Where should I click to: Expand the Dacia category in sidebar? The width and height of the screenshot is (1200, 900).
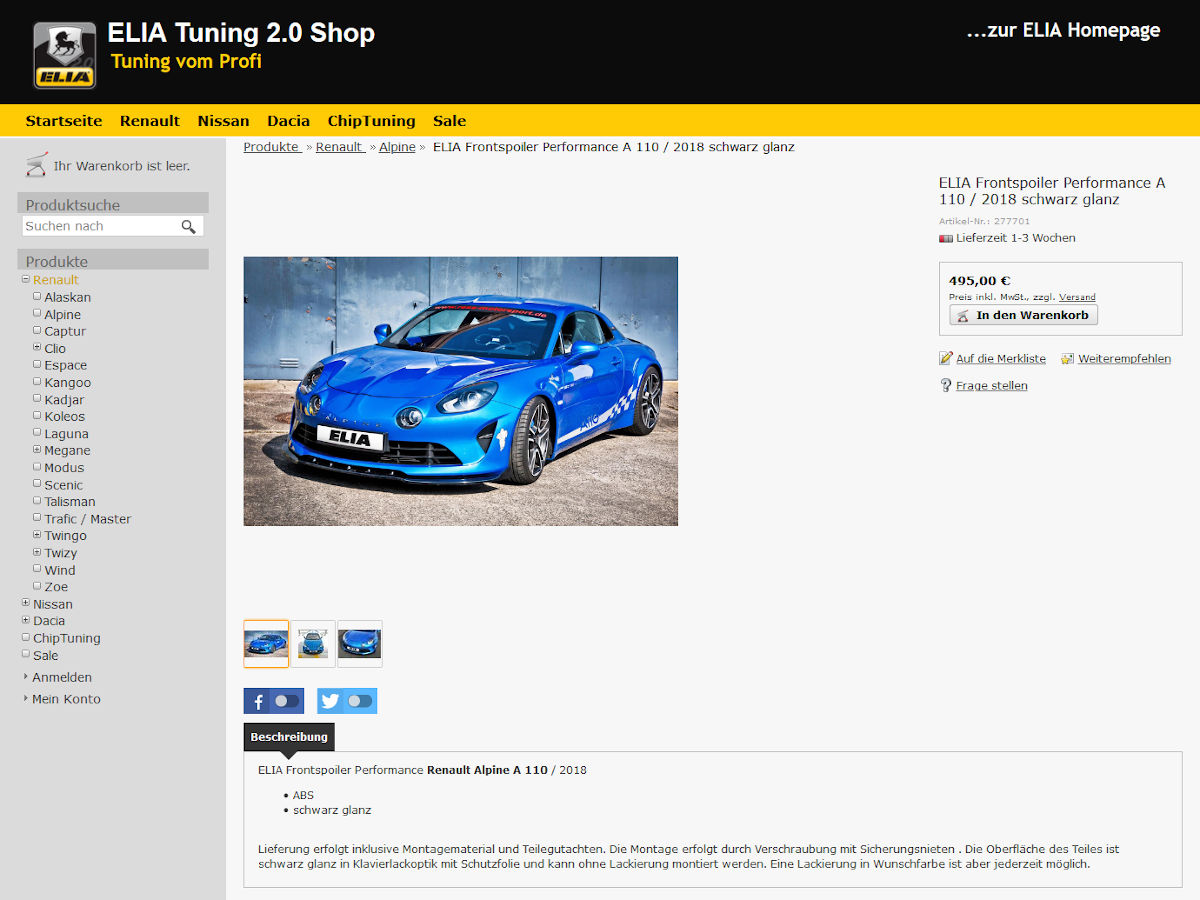[x=26, y=620]
